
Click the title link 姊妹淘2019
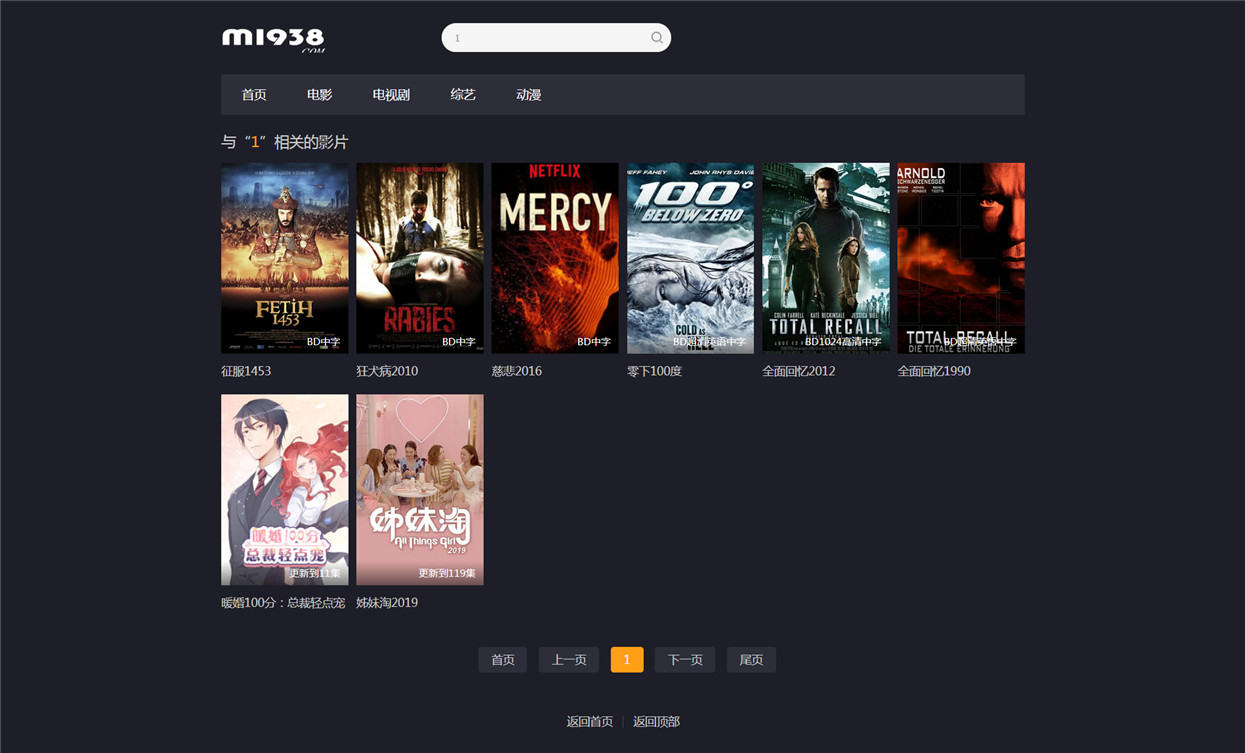pyautogui.click(x=387, y=603)
